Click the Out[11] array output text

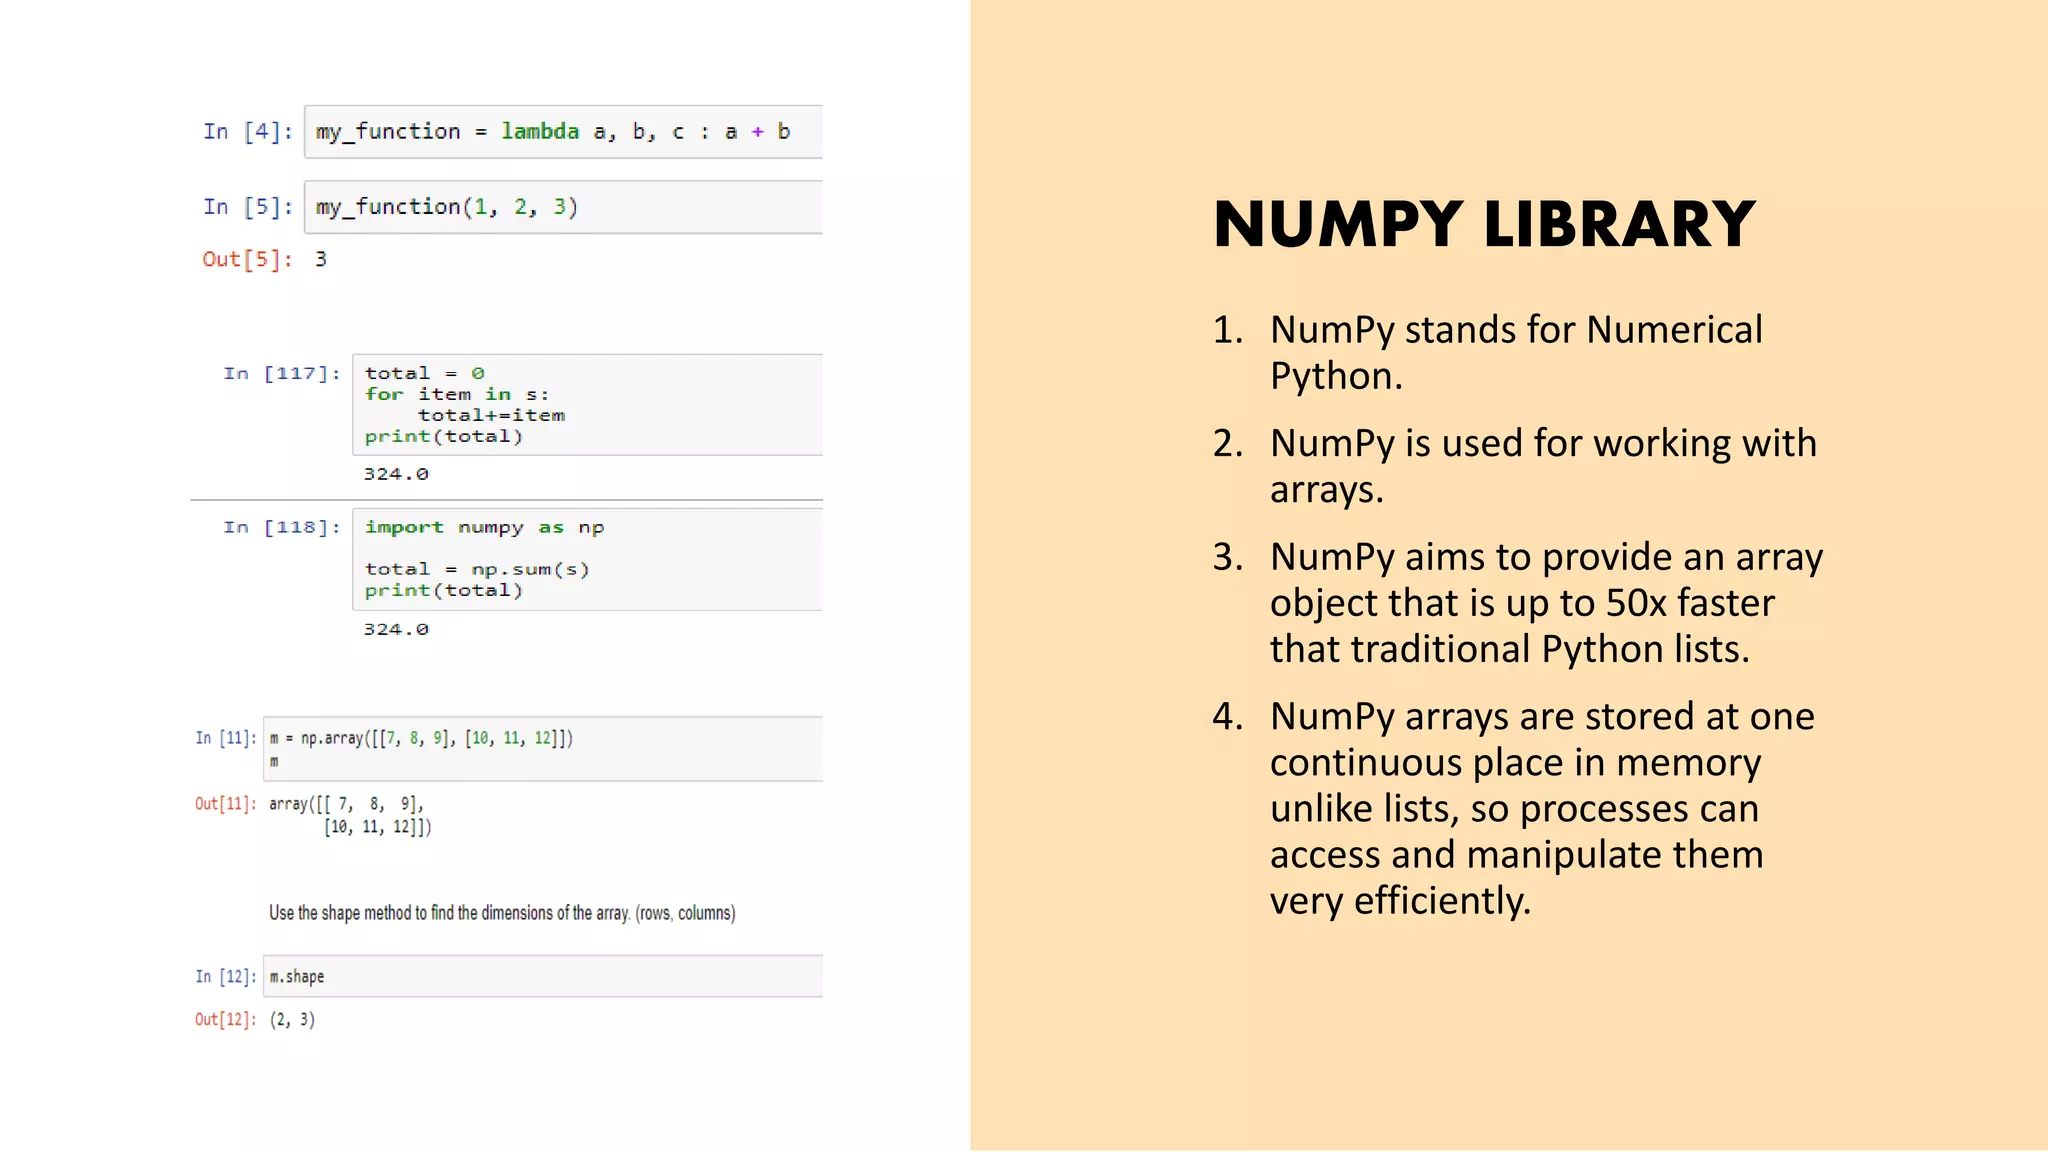350,815
